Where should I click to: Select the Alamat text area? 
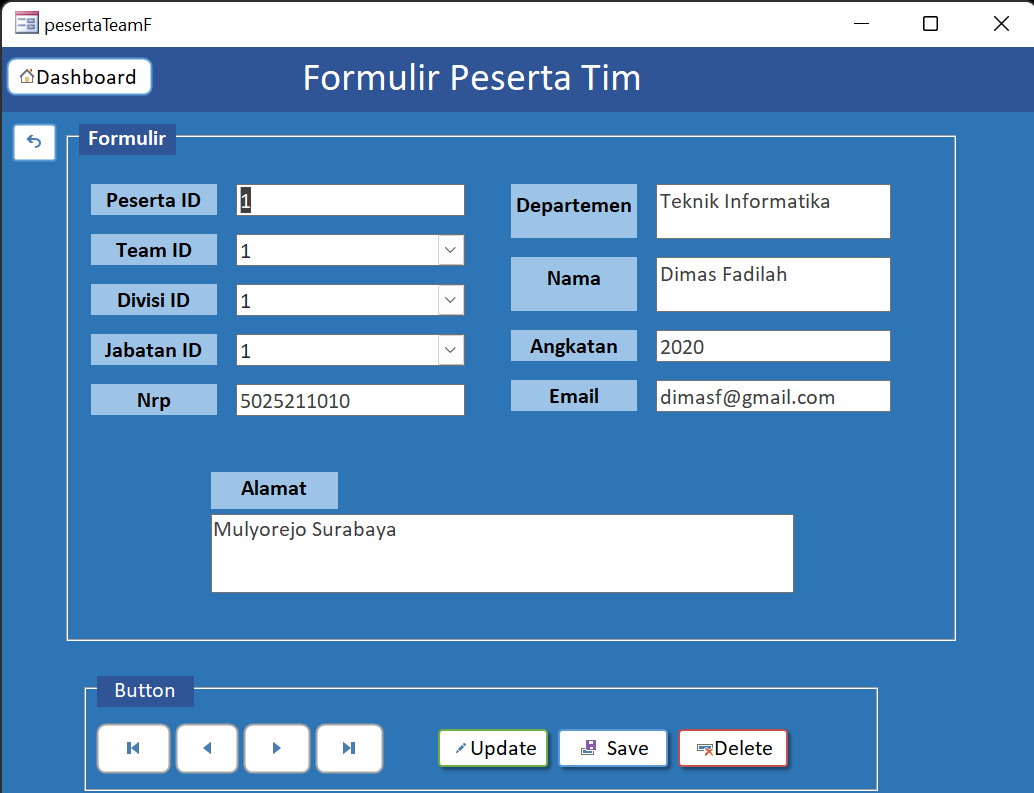(500, 553)
